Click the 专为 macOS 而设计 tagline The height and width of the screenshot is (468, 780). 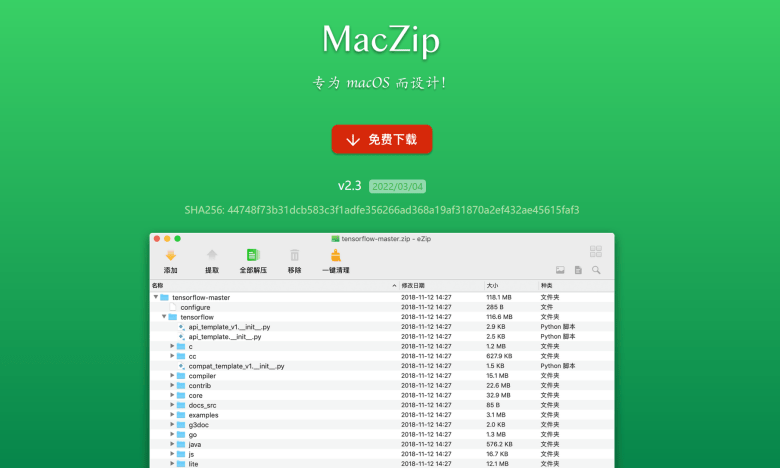pyautogui.click(x=381, y=82)
